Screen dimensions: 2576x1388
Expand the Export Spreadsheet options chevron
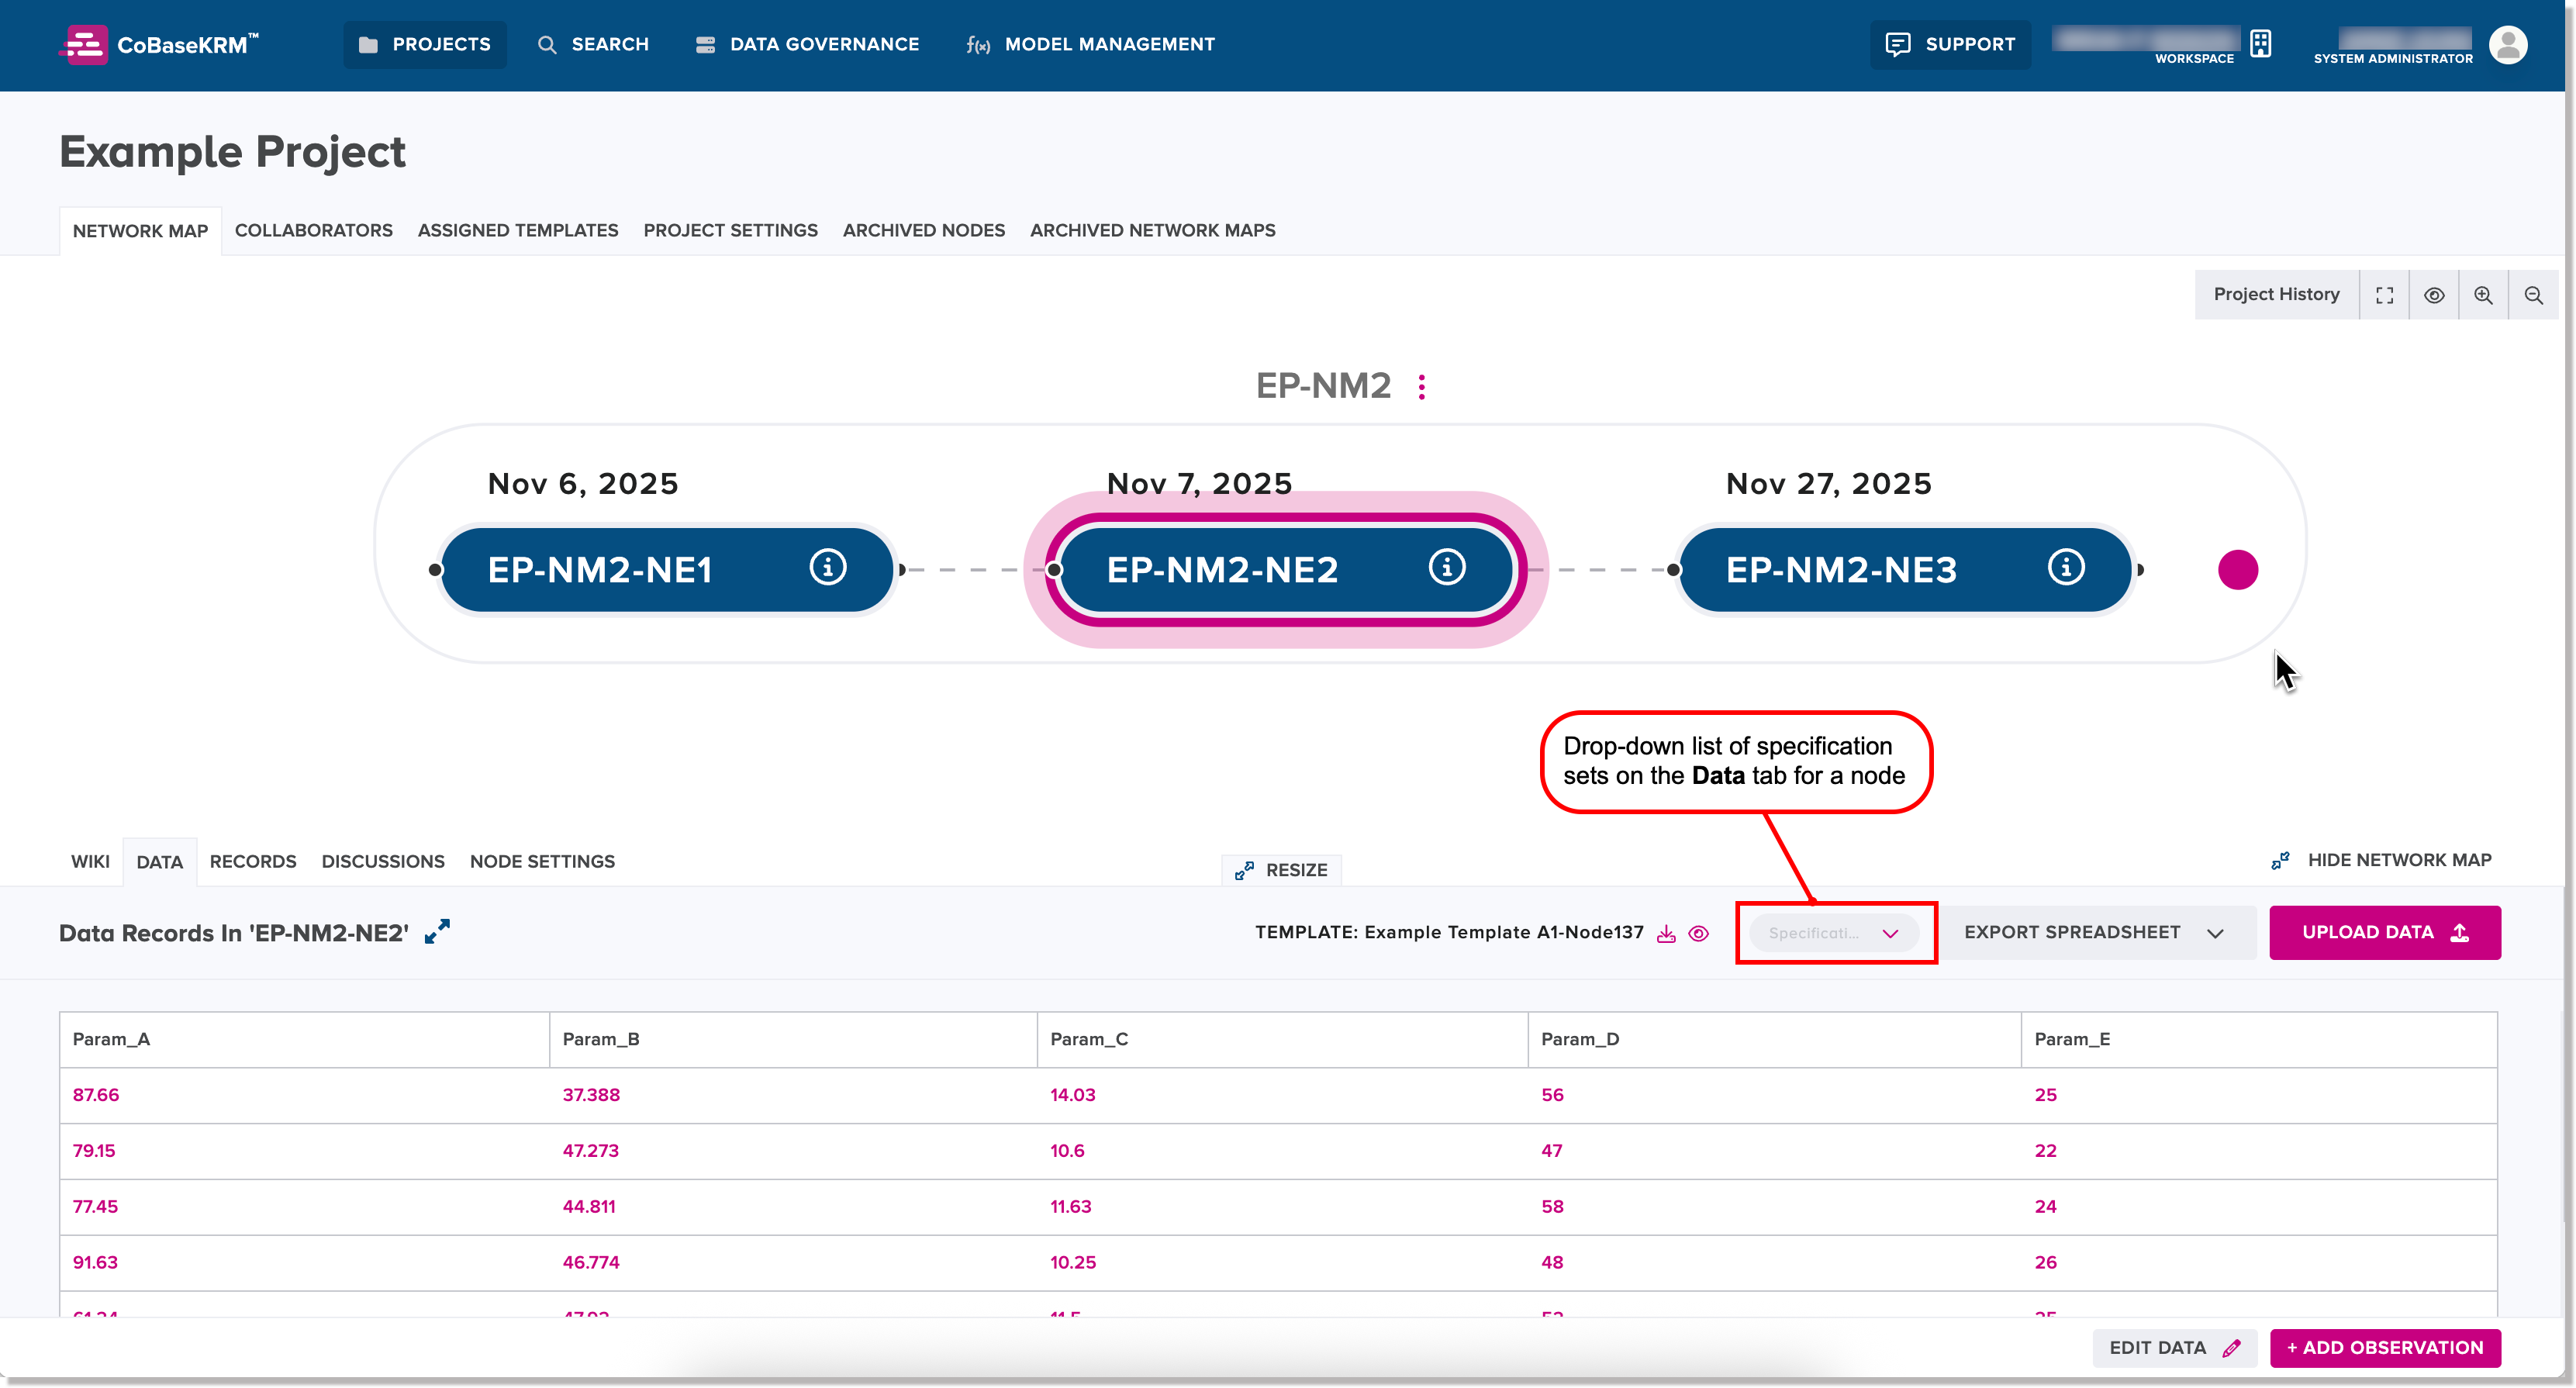pyautogui.click(x=2216, y=932)
